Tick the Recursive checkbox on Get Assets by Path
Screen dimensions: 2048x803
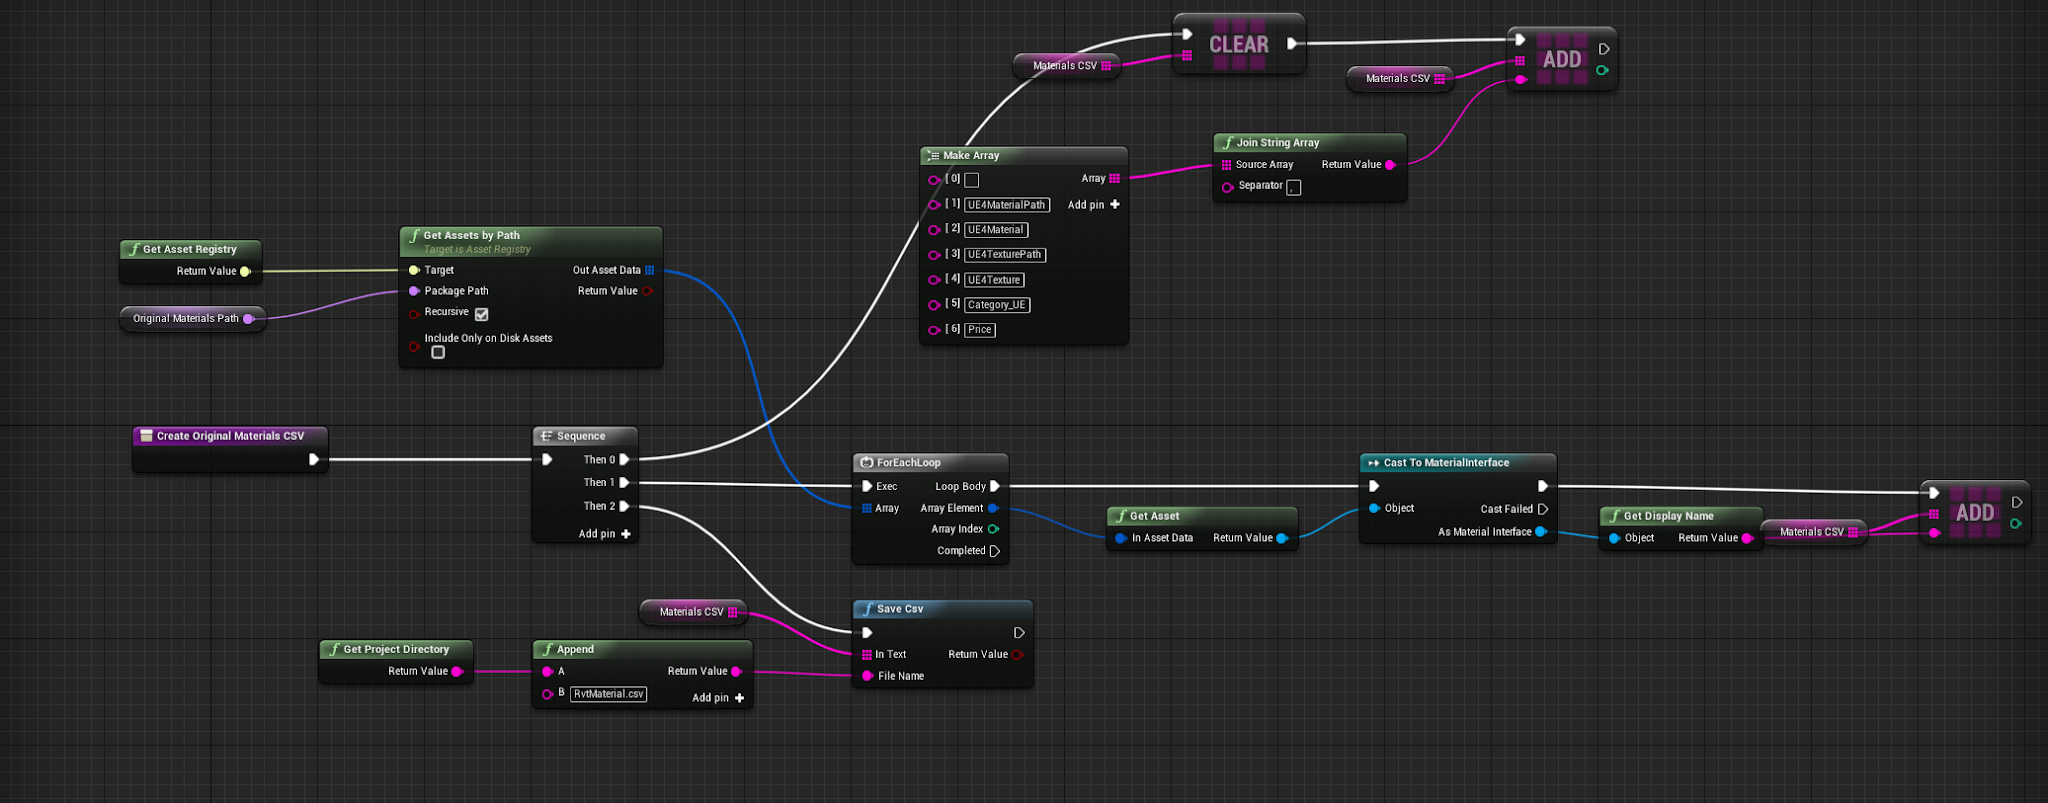coord(482,314)
